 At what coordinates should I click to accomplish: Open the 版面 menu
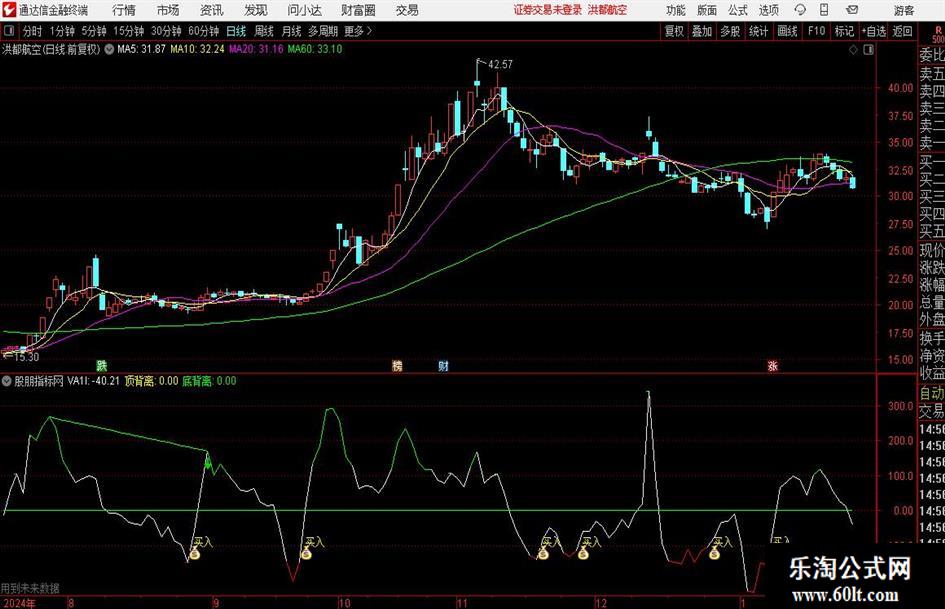706,10
